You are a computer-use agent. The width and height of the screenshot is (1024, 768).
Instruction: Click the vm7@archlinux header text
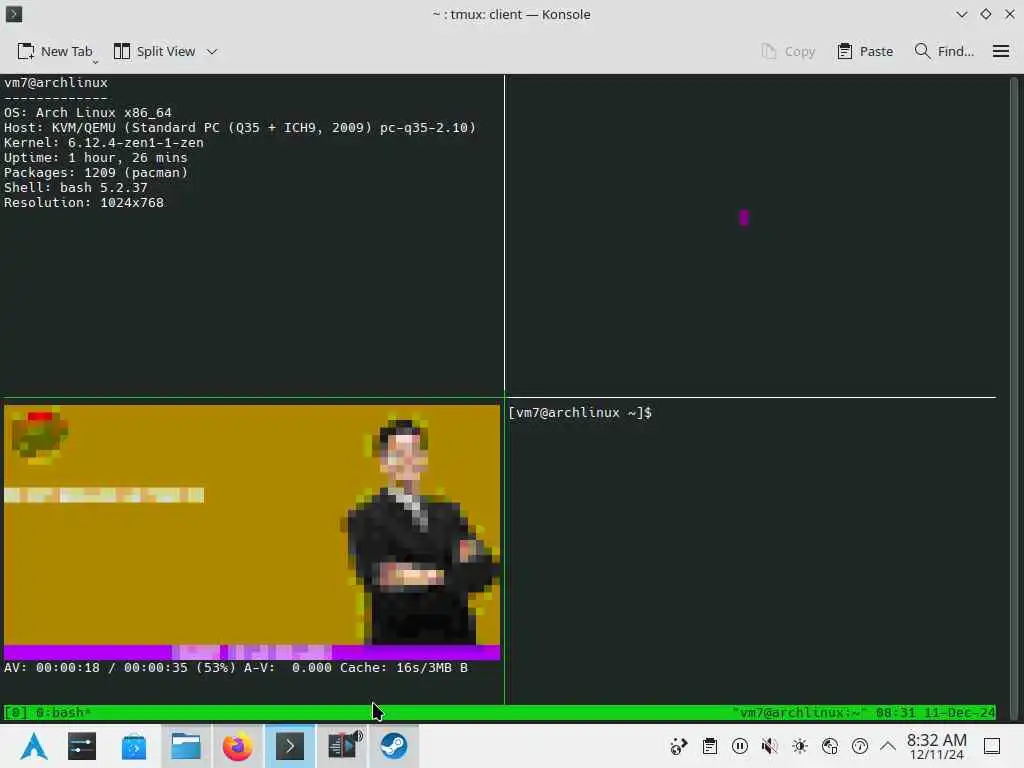point(56,82)
